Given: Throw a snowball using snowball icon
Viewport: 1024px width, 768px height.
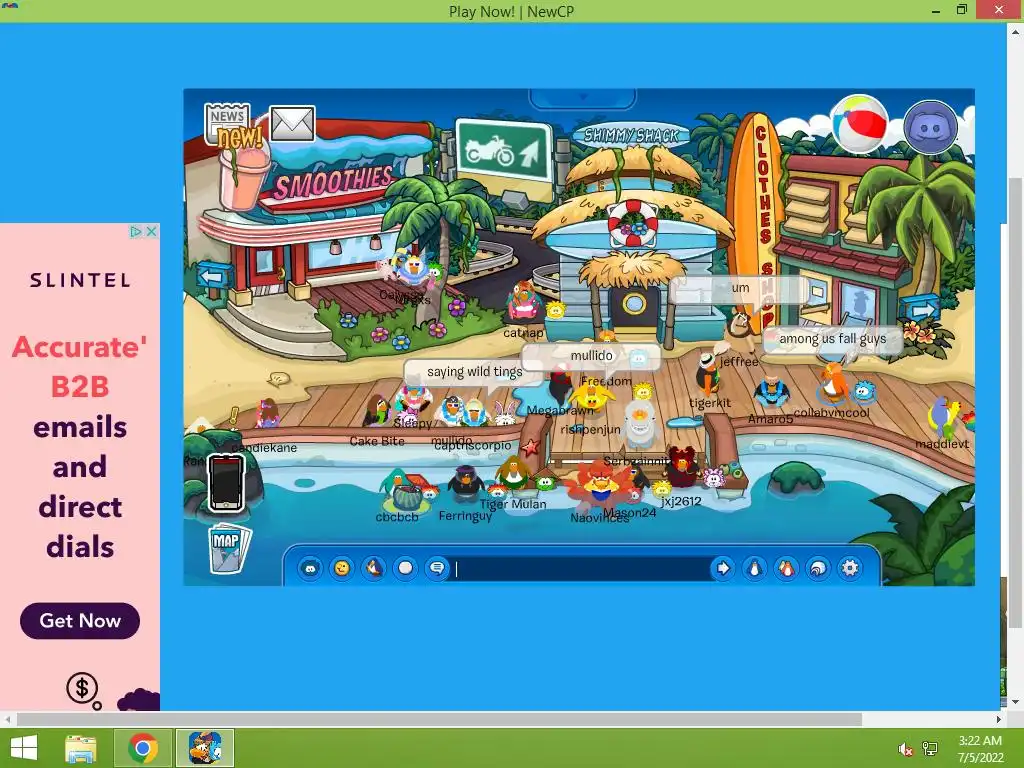Looking at the screenshot, I should point(405,568).
